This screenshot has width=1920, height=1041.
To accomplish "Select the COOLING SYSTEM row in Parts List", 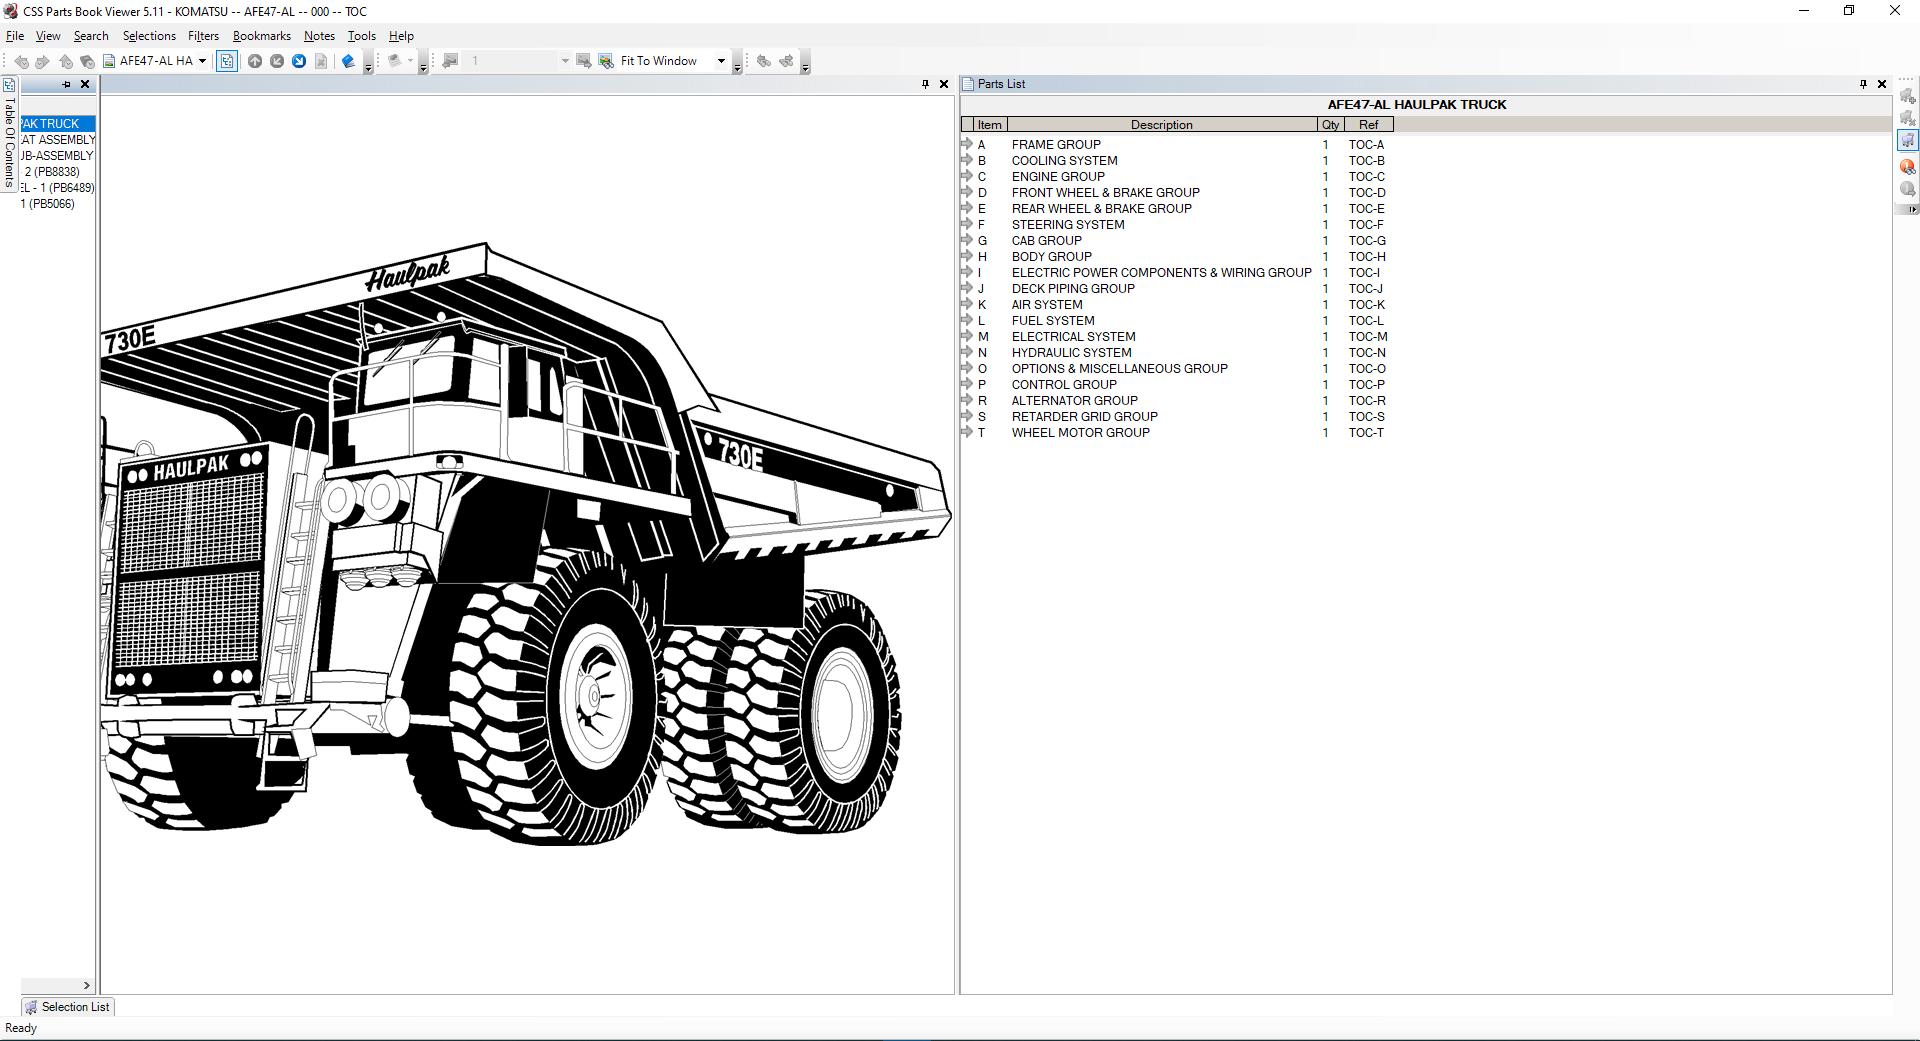I will (x=1064, y=160).
